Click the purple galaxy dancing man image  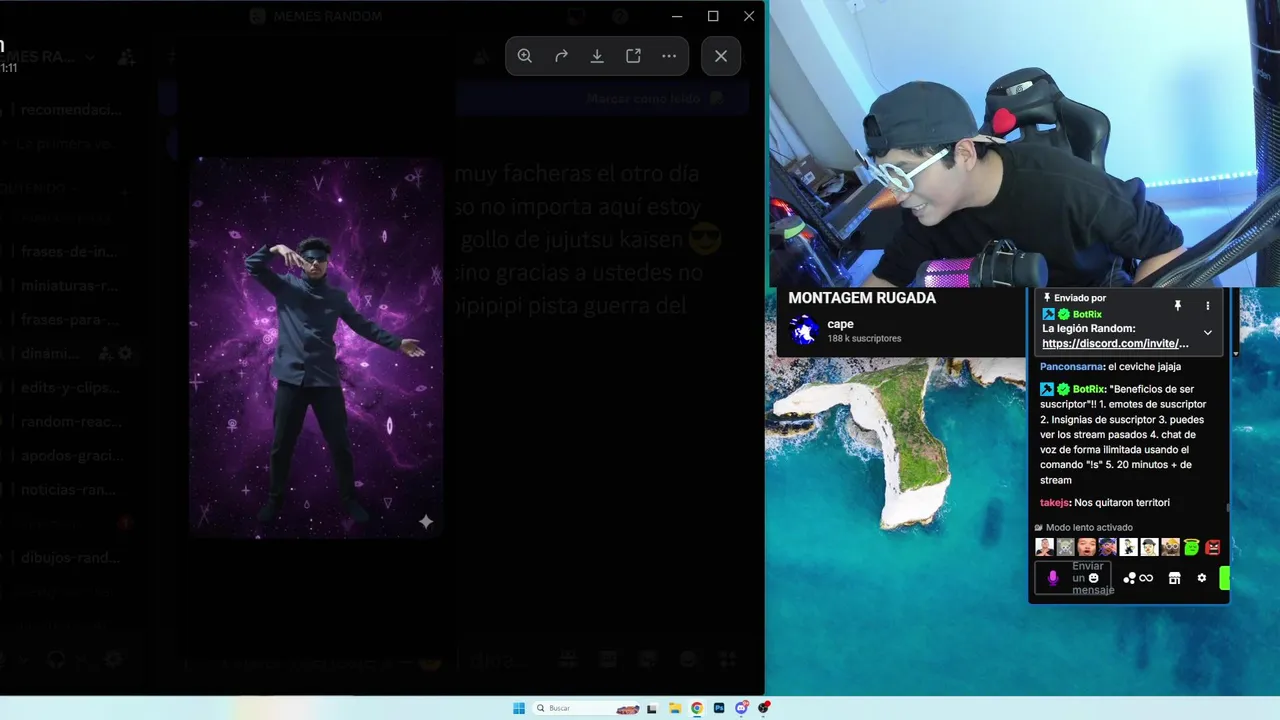(316, 347)
